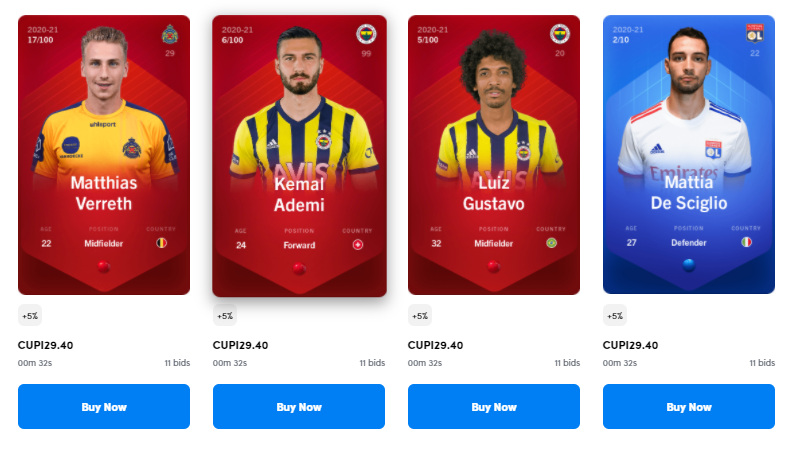
Task: Click Fenerbahçe crest on Kemal Ademi card
Action: click(366, 34)
